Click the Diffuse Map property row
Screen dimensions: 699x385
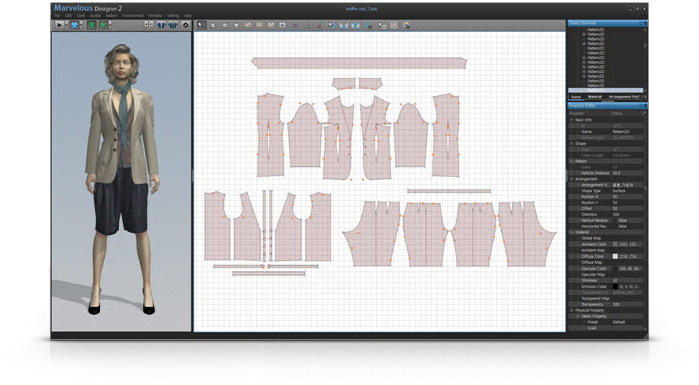click(606, 262)
